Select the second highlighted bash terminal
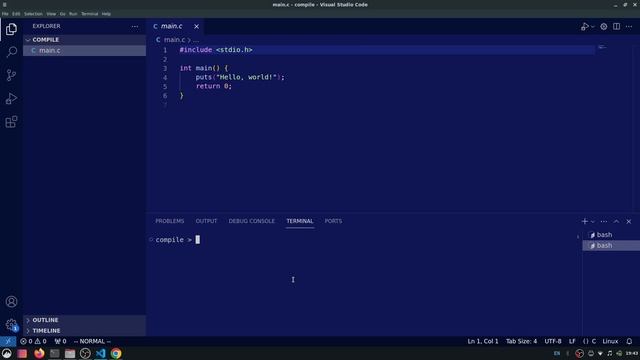The width and height of the screenshot is (640, 360). 611,245
